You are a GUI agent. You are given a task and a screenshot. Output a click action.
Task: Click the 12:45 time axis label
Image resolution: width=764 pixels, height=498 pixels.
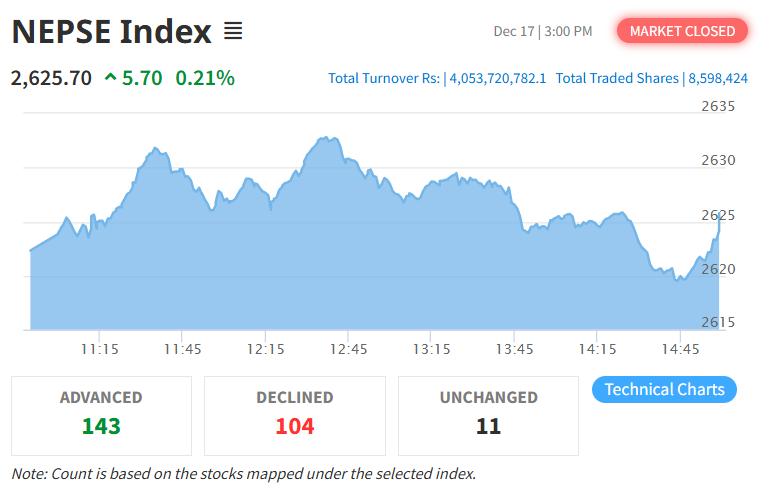click(348, 349)
